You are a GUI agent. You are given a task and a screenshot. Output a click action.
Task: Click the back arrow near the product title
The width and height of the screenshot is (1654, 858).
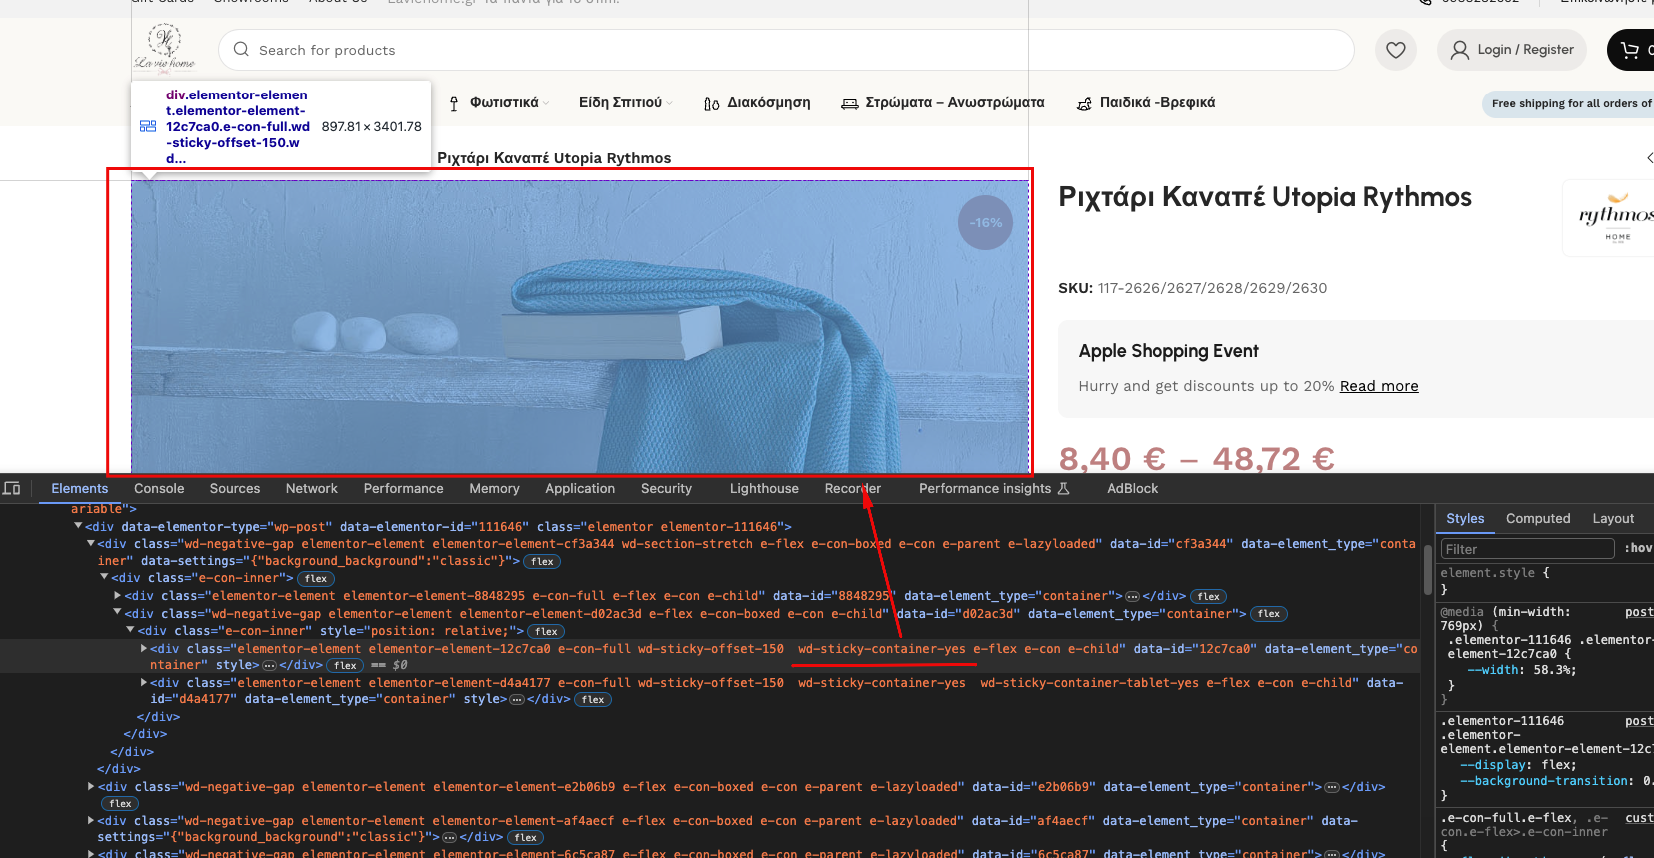tap(1649, 157)
